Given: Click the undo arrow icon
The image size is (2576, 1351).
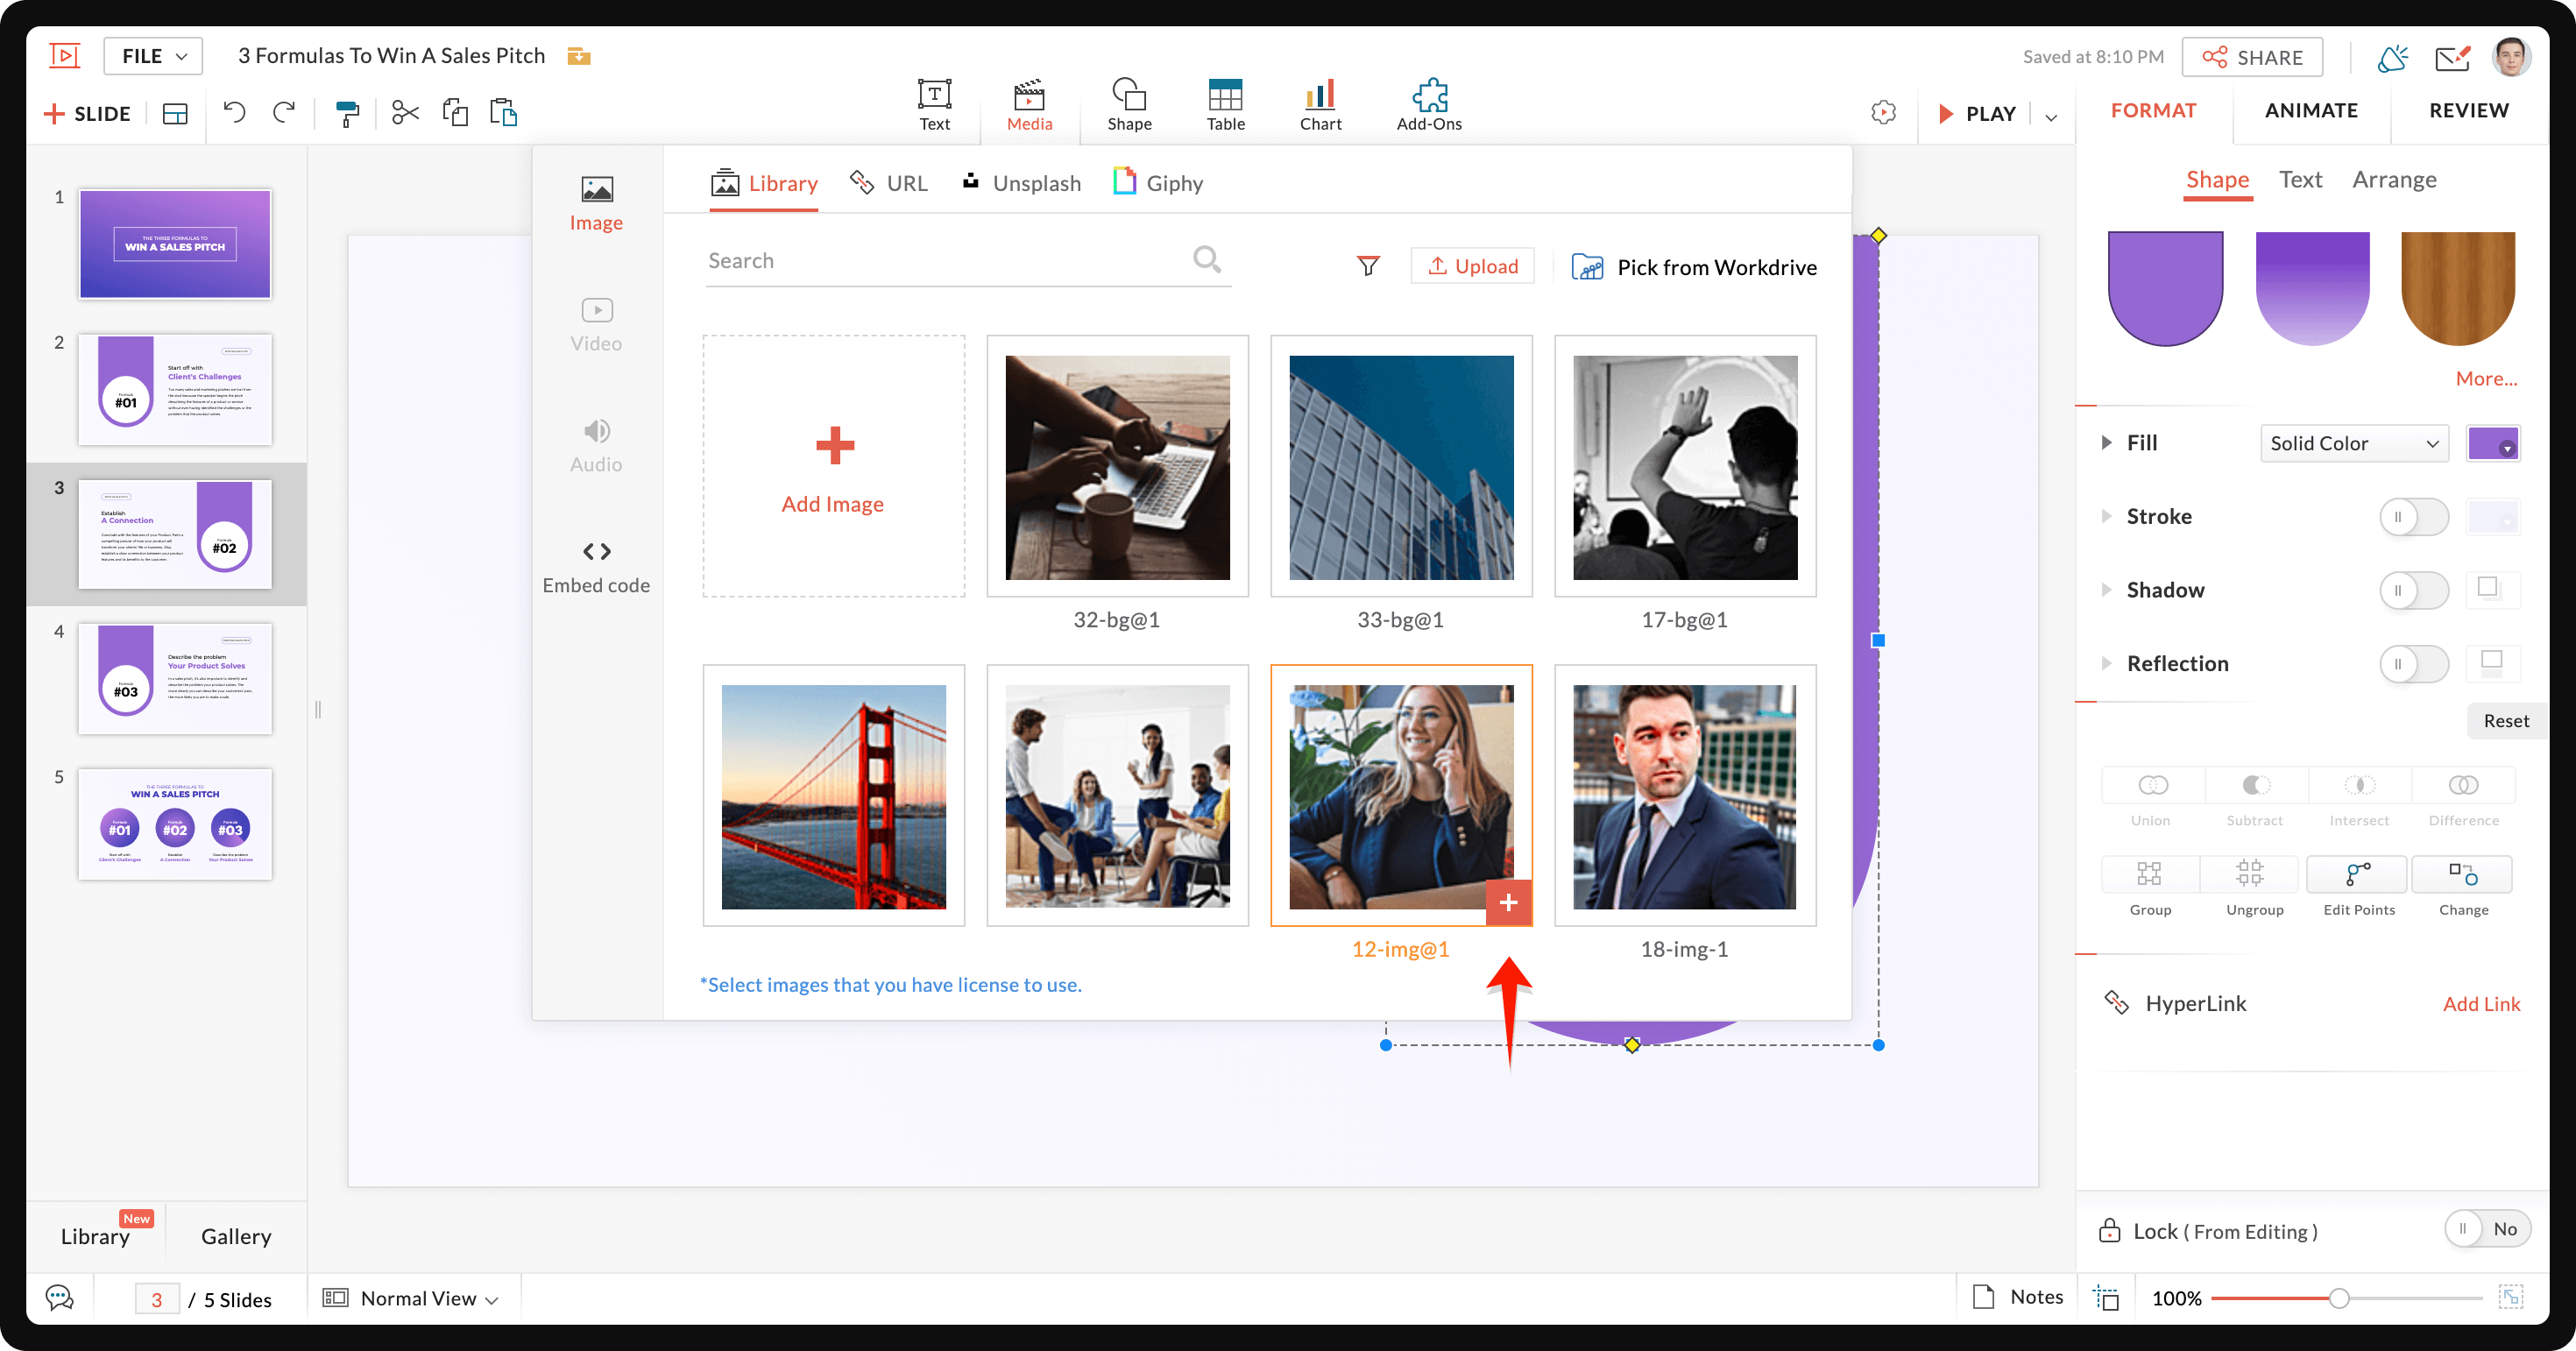Looking at the screenshot, I should click(x=234, y=112).
